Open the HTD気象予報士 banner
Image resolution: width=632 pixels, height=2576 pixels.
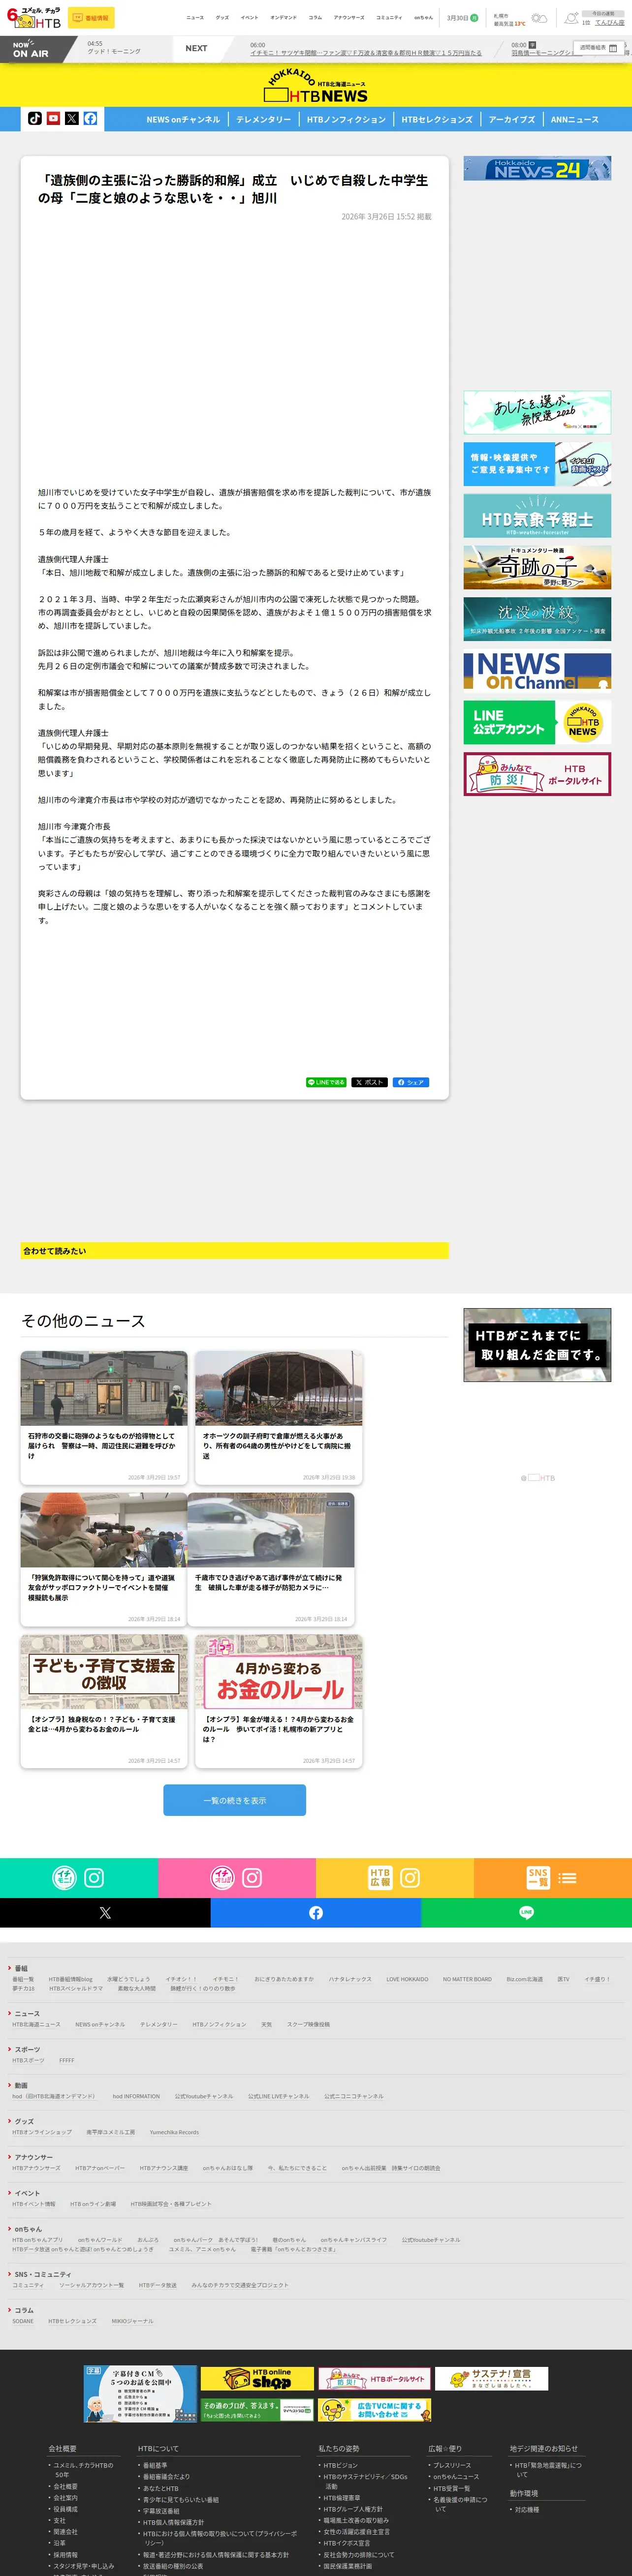click(537, 516)
